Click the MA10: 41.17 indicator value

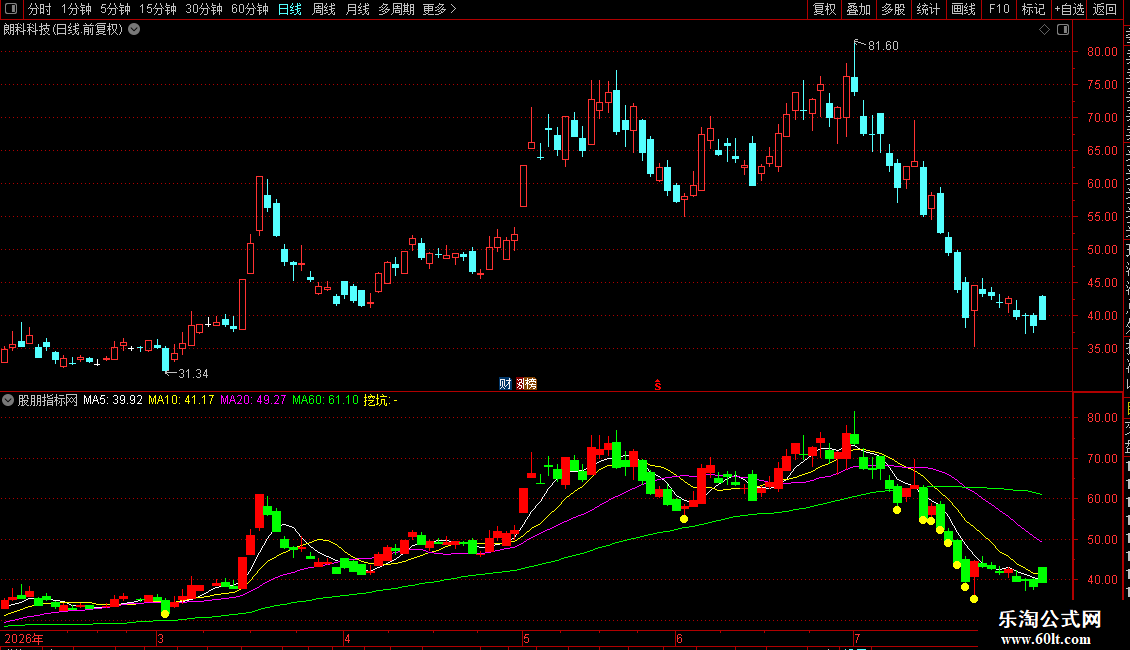click(181, 400)
